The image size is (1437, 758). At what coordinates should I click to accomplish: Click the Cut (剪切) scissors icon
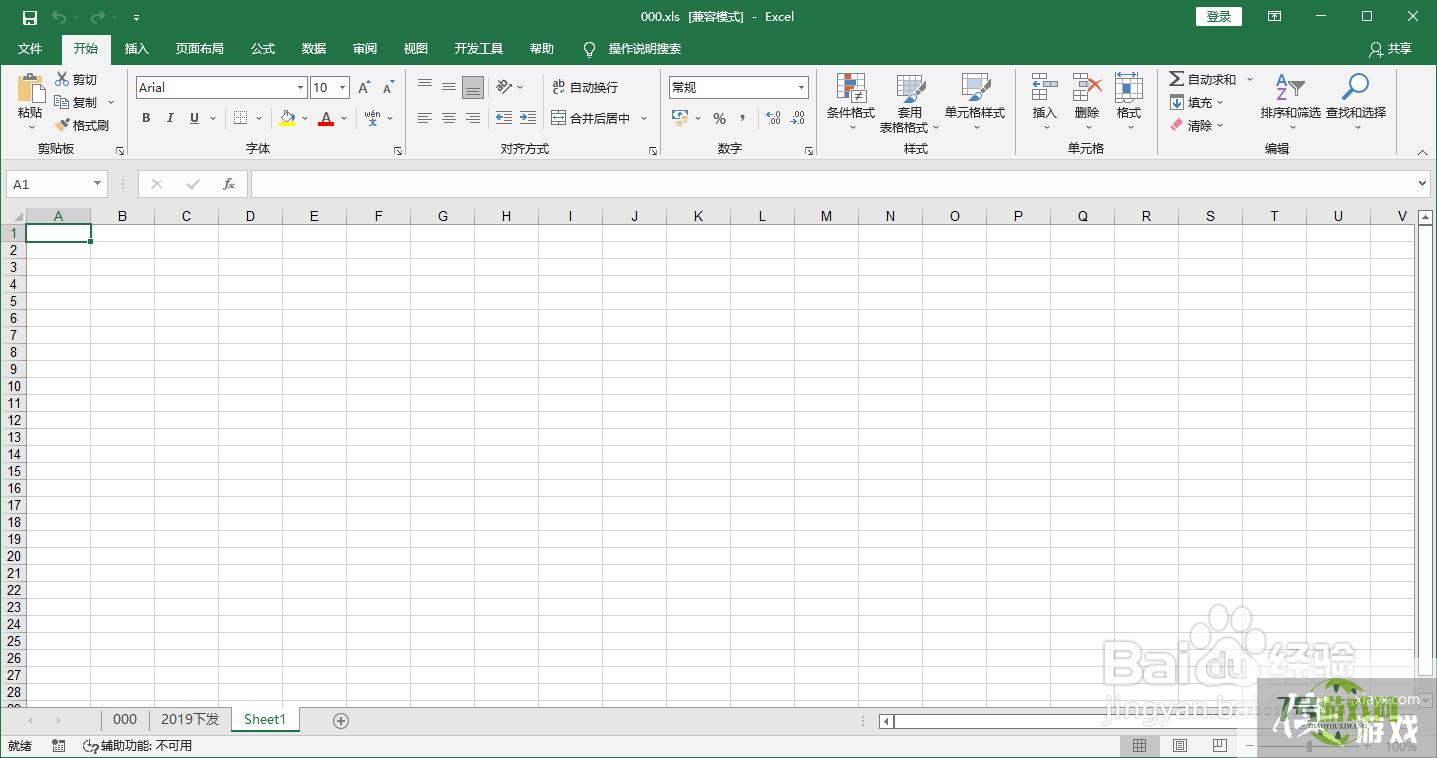point(63,79)
